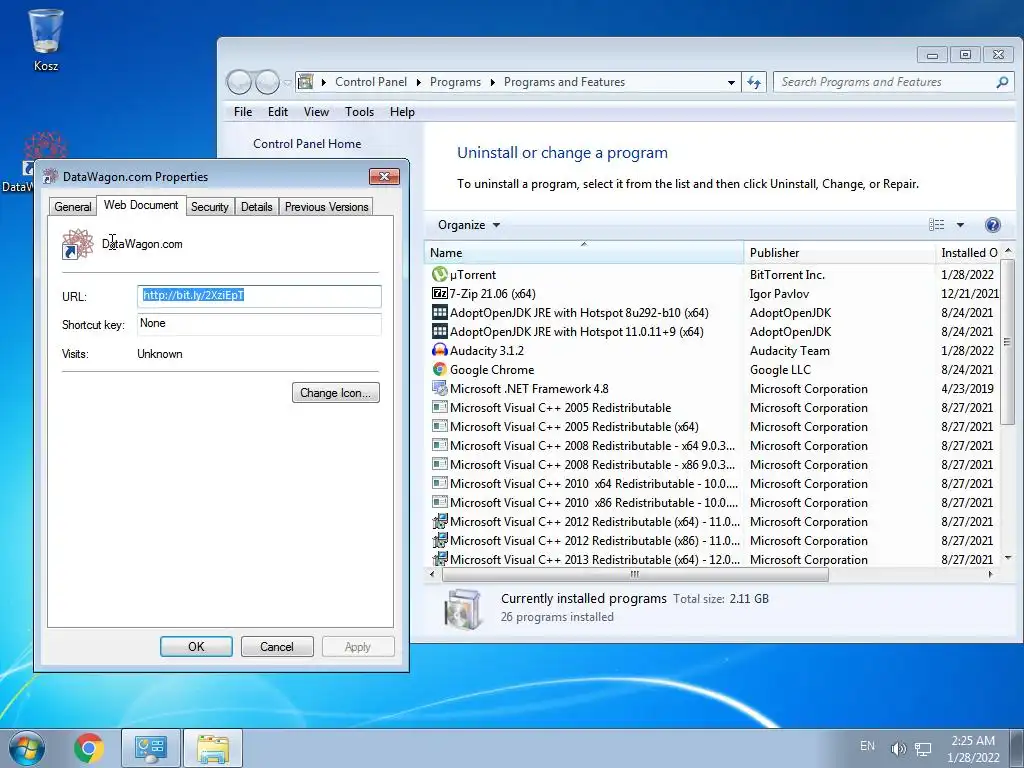
Task: Click Visual C++ 2005 Redistributable (x64) icon
Action: 440,426
